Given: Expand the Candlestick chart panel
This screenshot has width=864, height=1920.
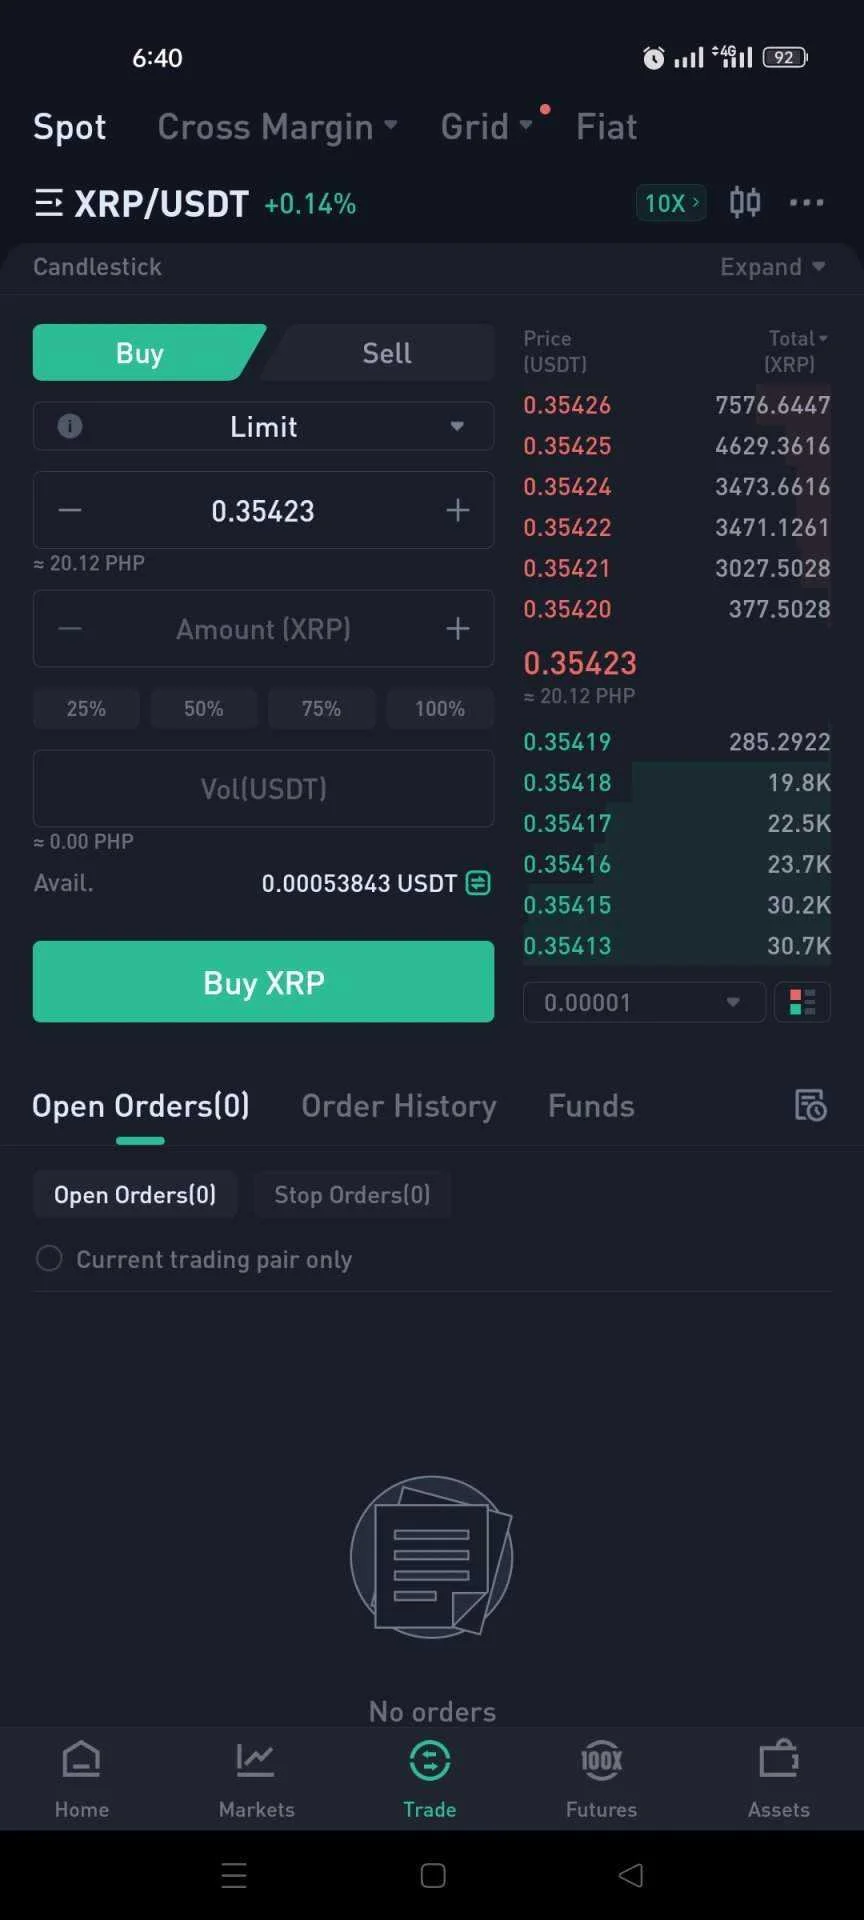Looking at the screenshot, I should pyautogui.click(x=772, y=267).
